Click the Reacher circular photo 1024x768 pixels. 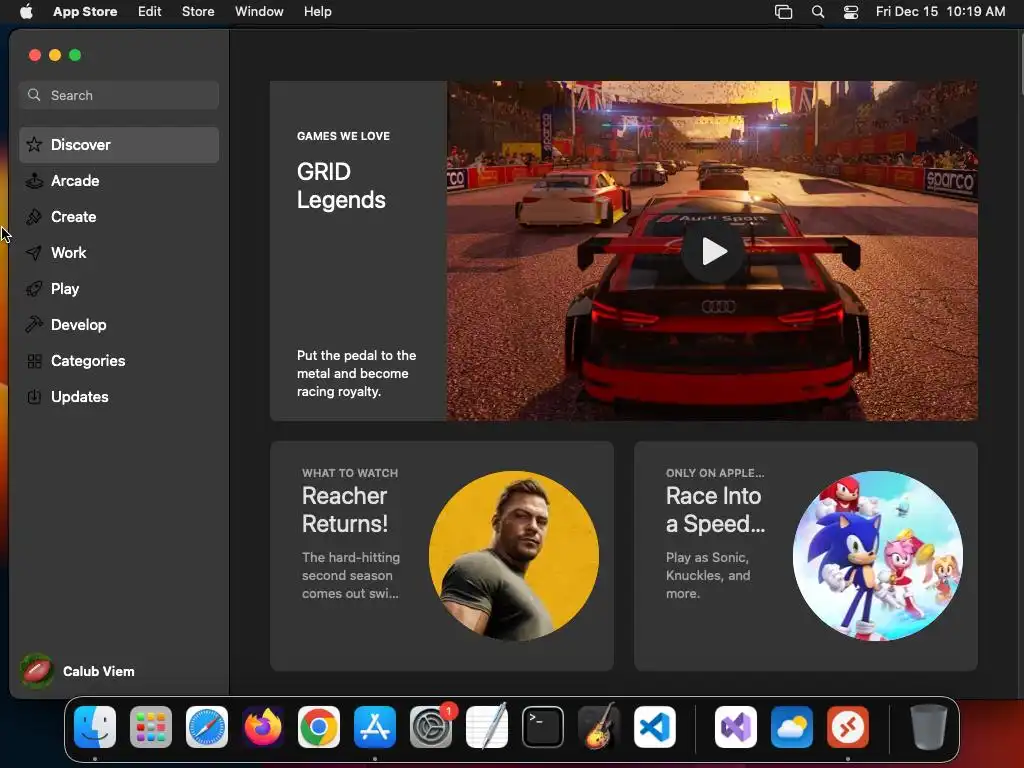tap(513, 556)
